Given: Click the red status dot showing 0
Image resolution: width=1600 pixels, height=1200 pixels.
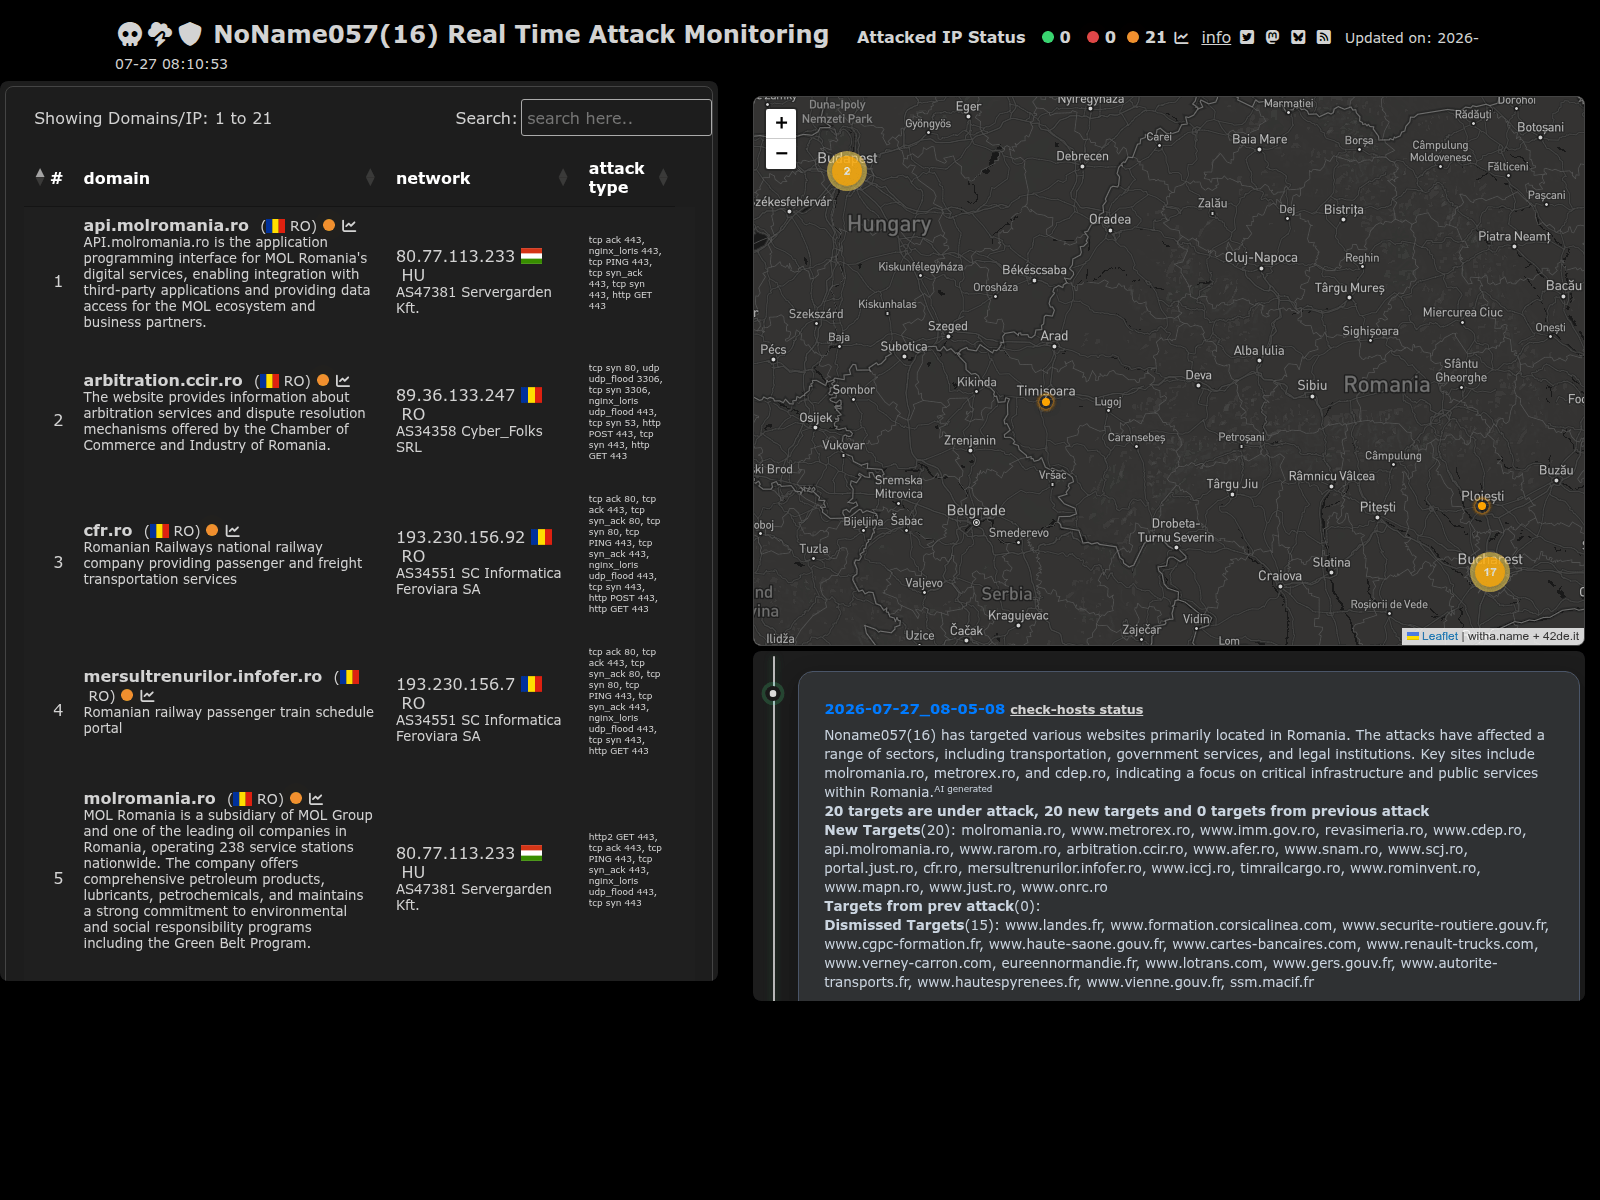Looking at the screenshot, I should (1093, 38).
